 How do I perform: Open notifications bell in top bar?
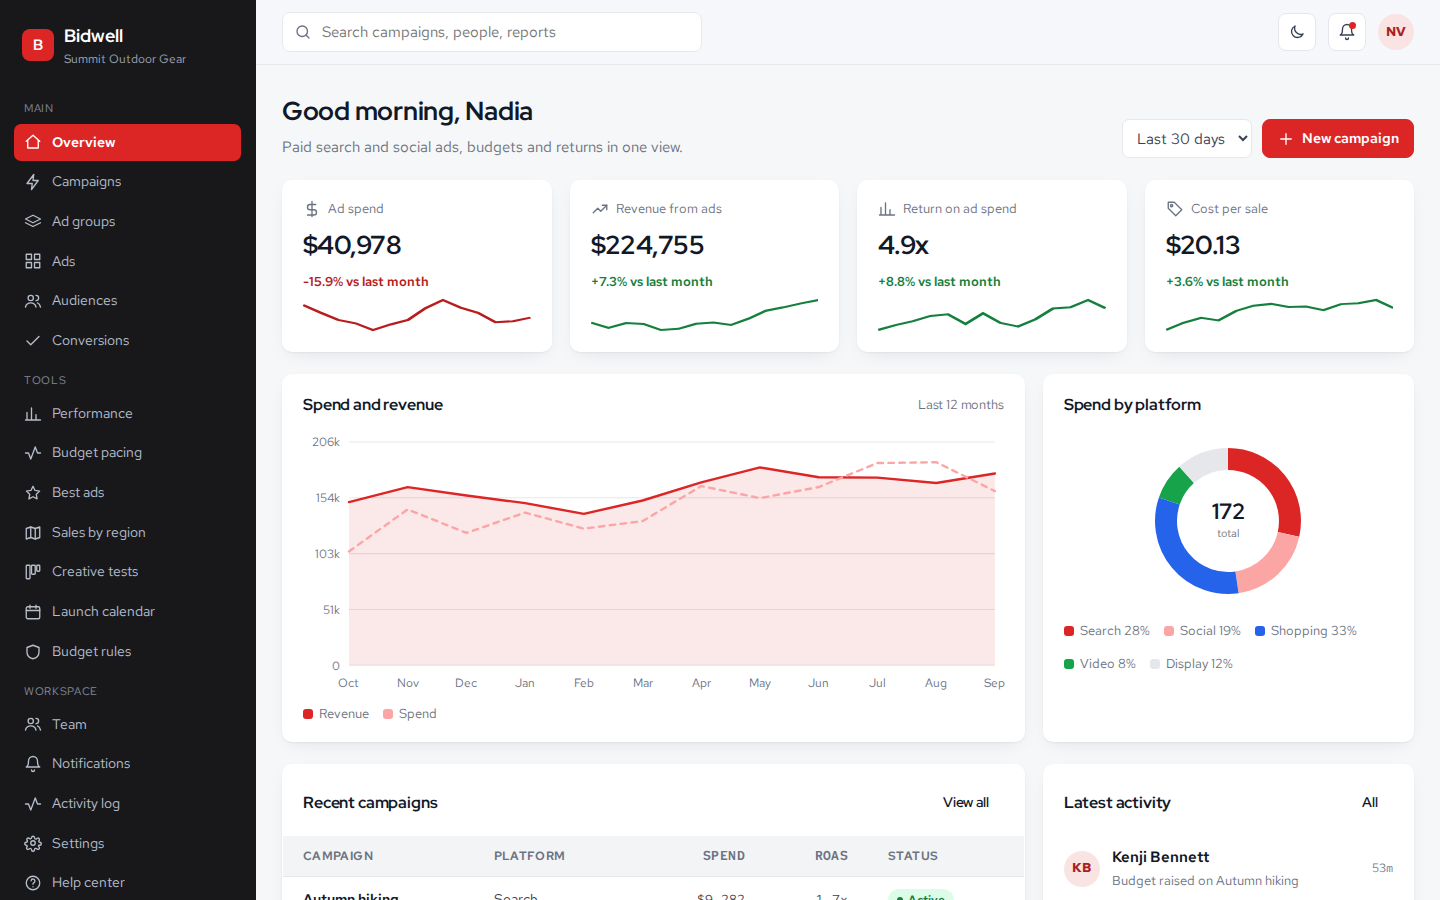(1347, 32)
